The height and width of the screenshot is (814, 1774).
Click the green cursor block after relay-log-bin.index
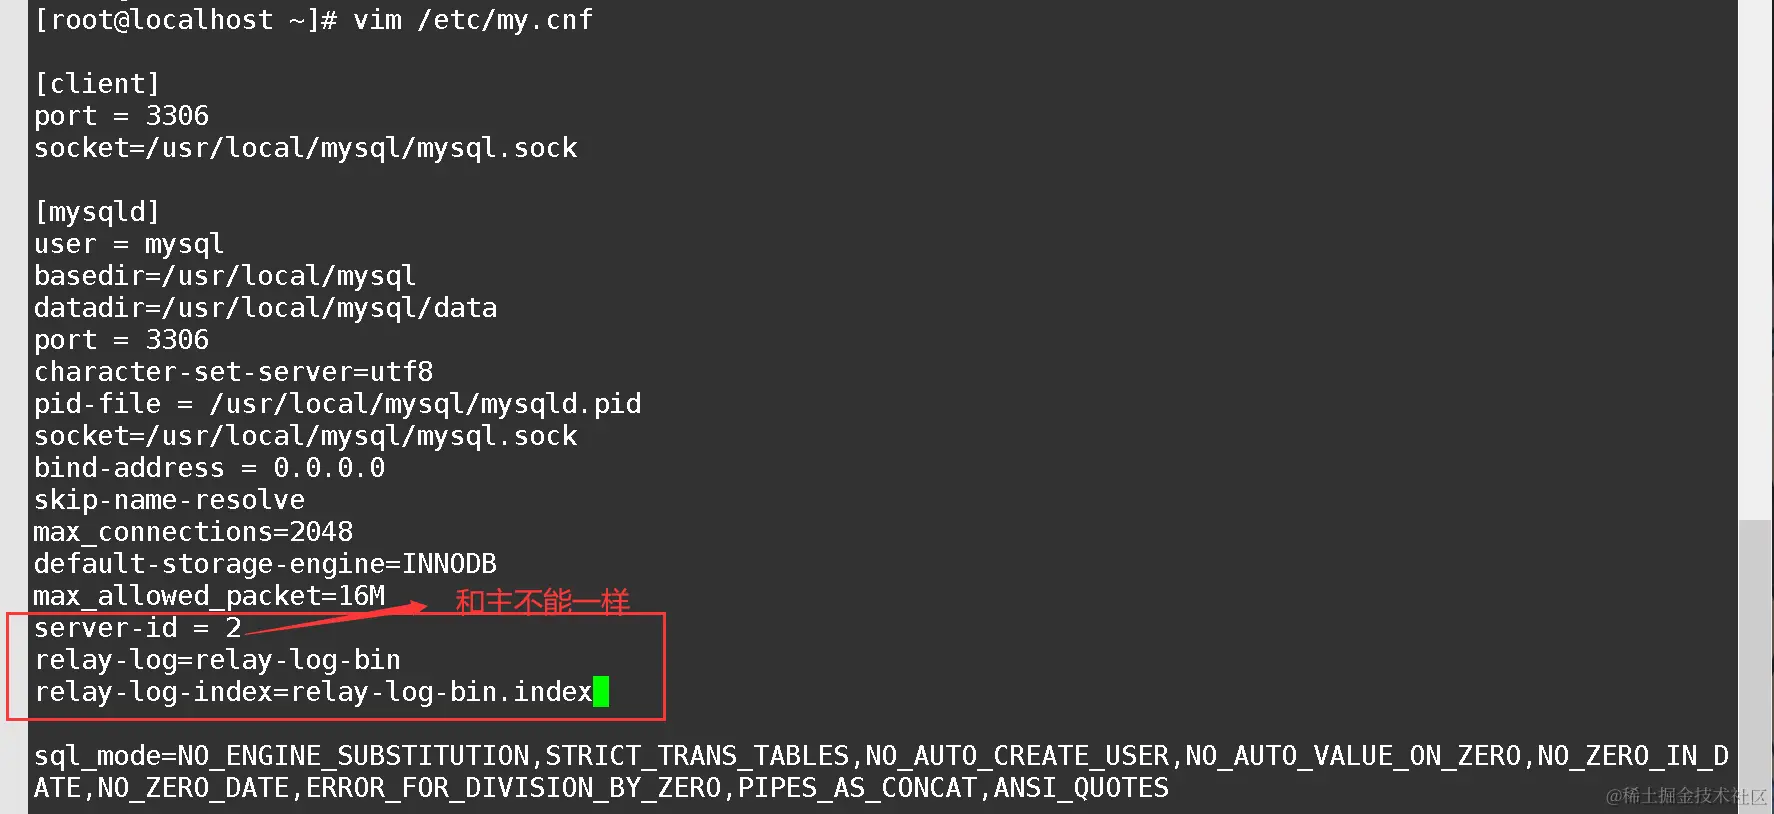601,692
